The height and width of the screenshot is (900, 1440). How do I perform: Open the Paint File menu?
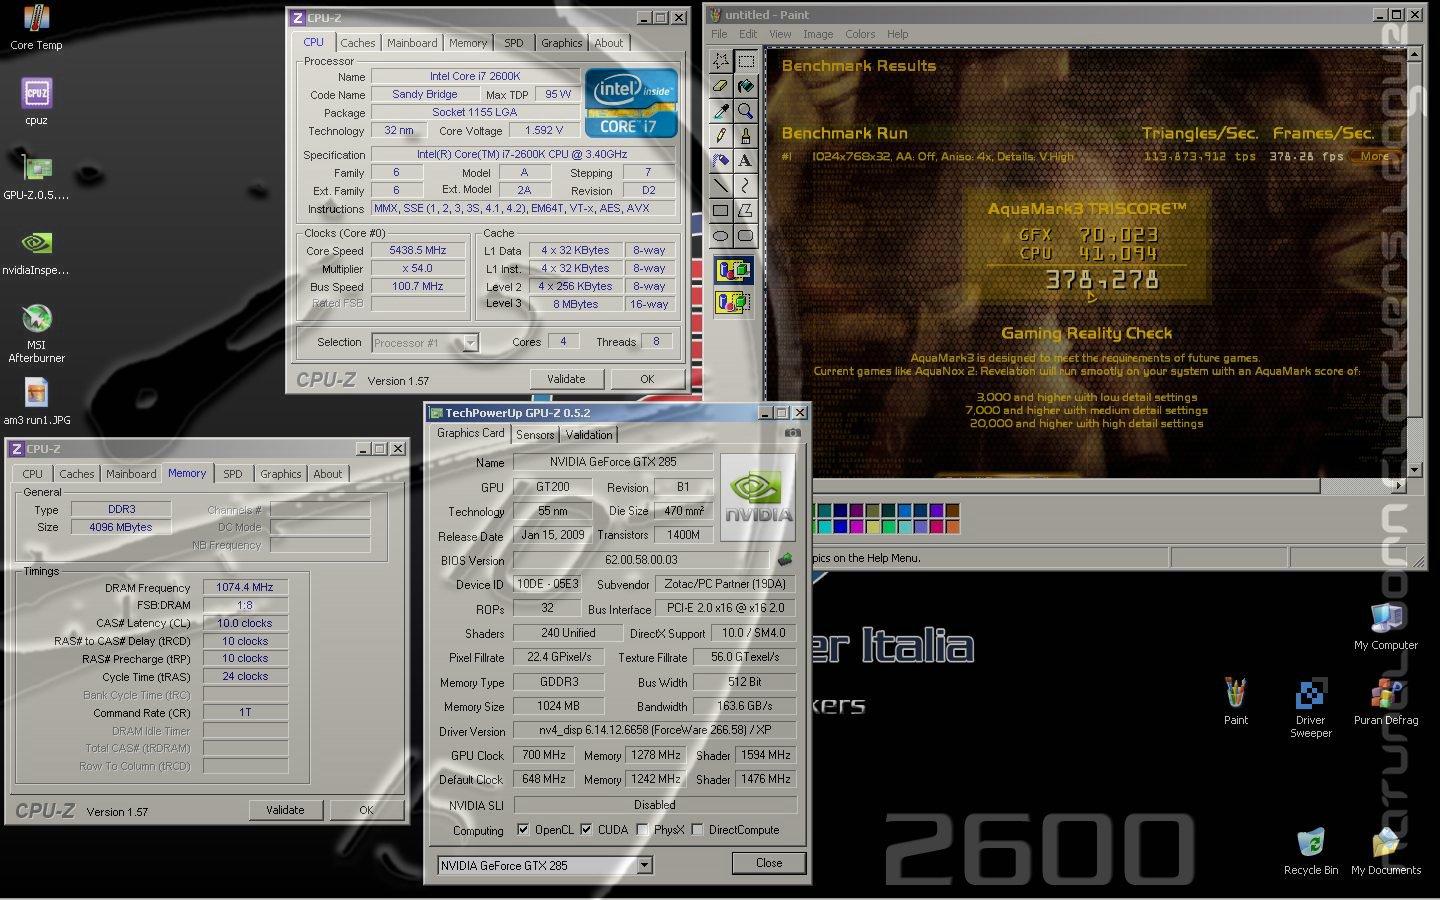pos(719,34)
